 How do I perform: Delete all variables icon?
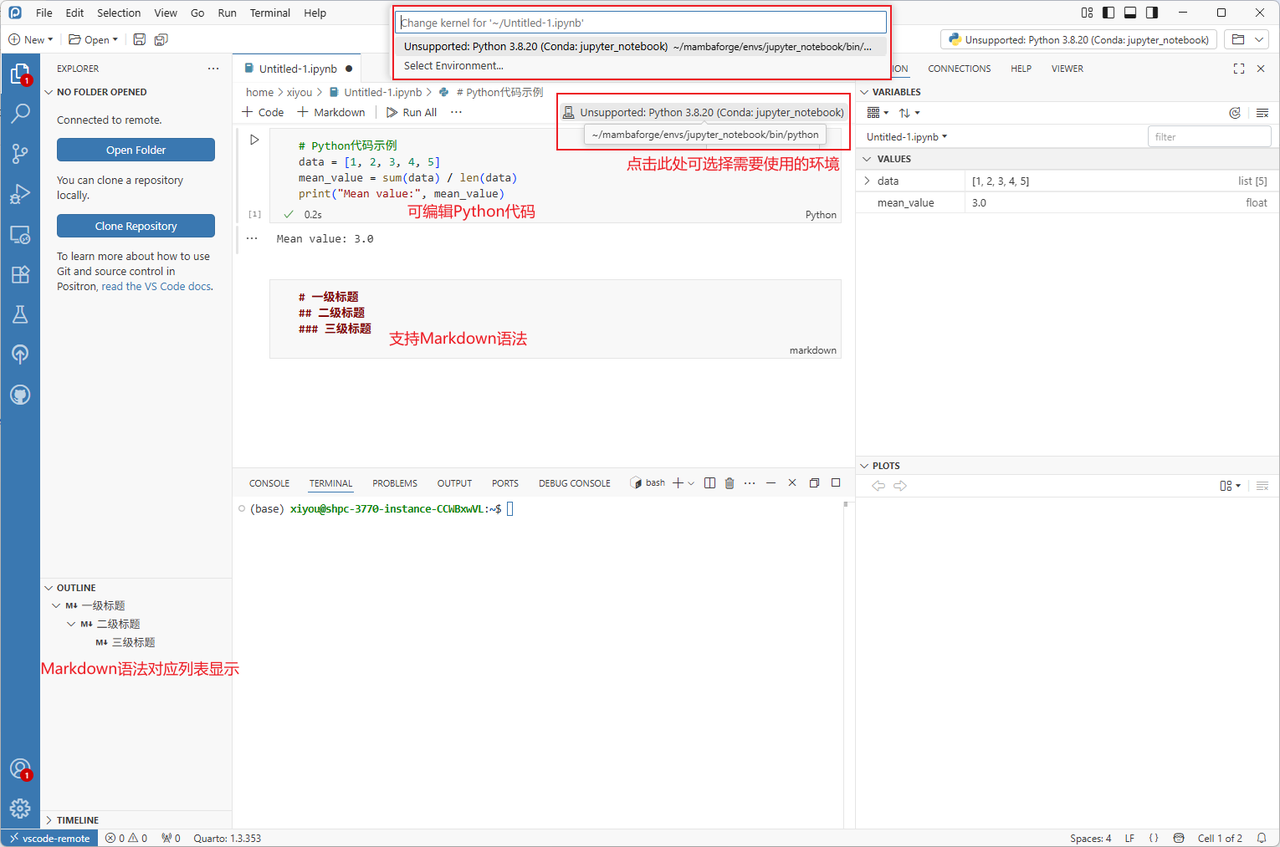click(x=1262, y=113)
